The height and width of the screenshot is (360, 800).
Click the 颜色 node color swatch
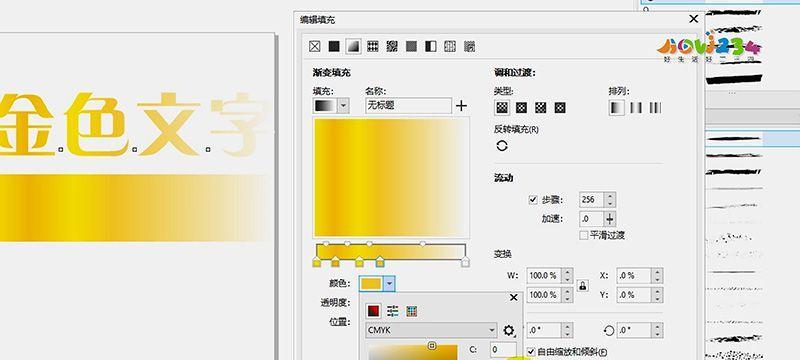pos(371,284)
